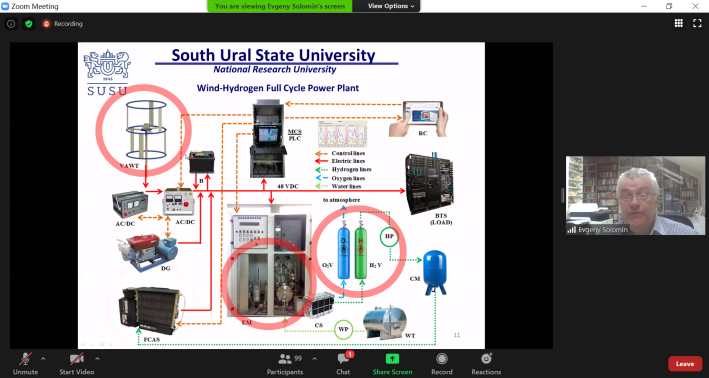Expand audio options arrow beside Unmute
The width and height of the screenshot is (709, 378).
tap(43, 359)
